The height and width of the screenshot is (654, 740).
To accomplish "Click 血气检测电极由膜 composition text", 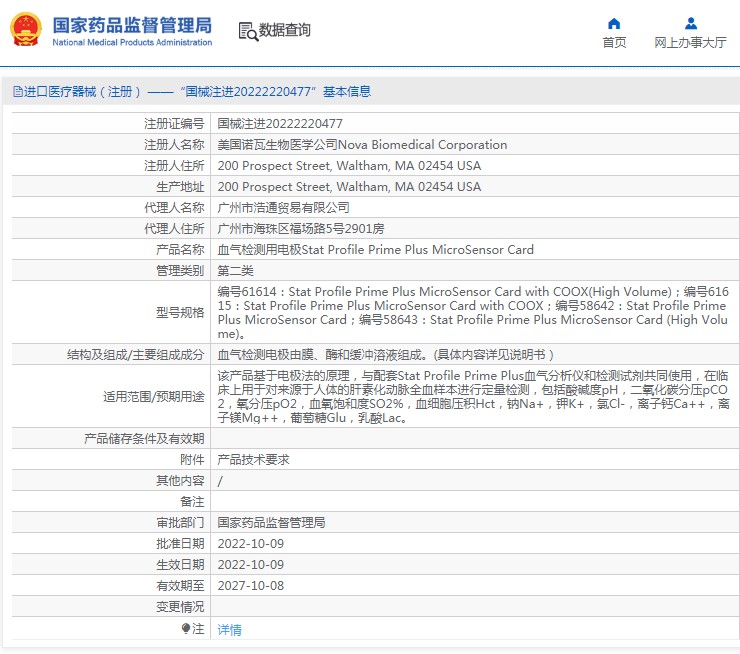I will pyautogui.click(x=385, y=355).
